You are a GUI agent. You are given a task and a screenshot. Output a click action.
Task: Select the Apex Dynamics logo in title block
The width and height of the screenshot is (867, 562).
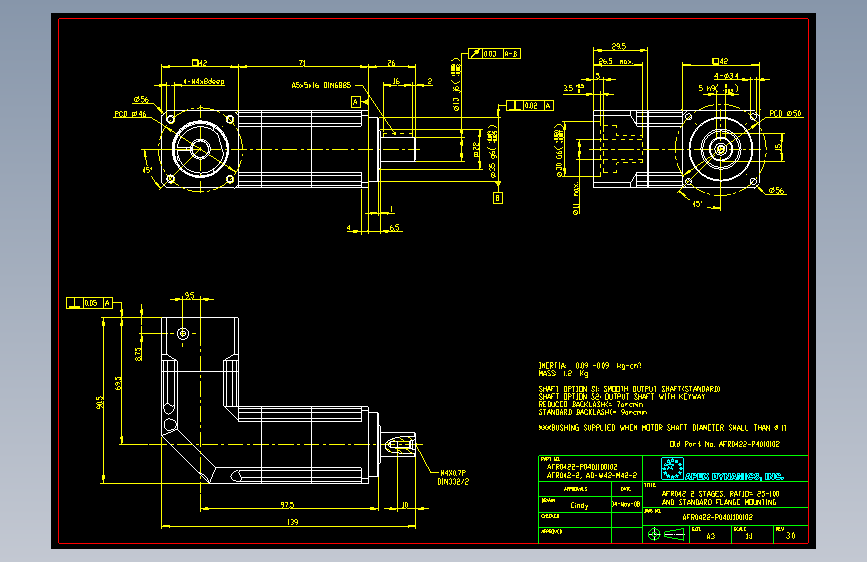pyautogui.click(x=722, y=469)
